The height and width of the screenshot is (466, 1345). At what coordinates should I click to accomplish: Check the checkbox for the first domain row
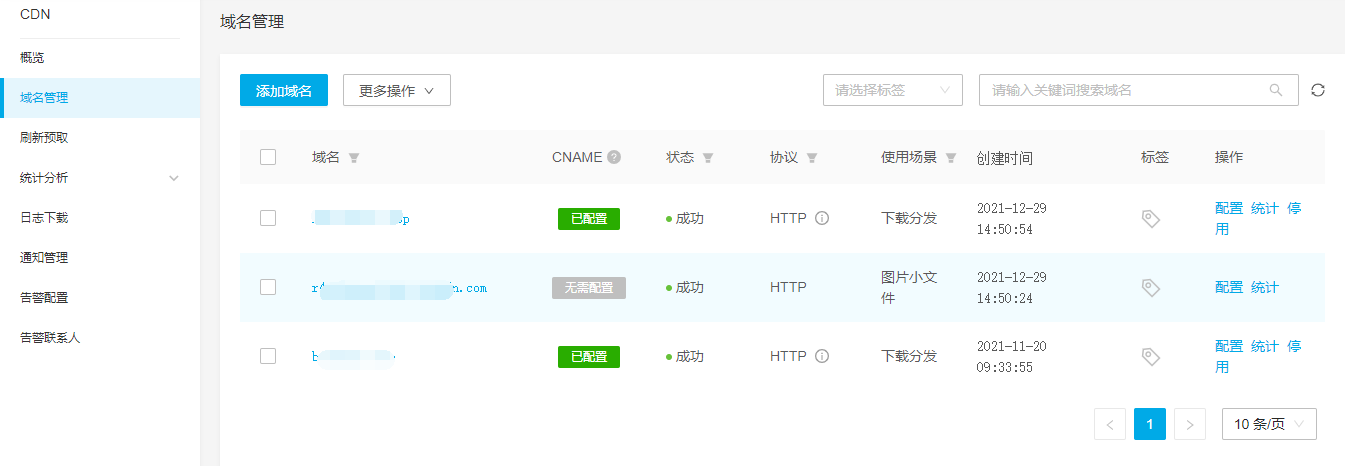click(268, 218)
